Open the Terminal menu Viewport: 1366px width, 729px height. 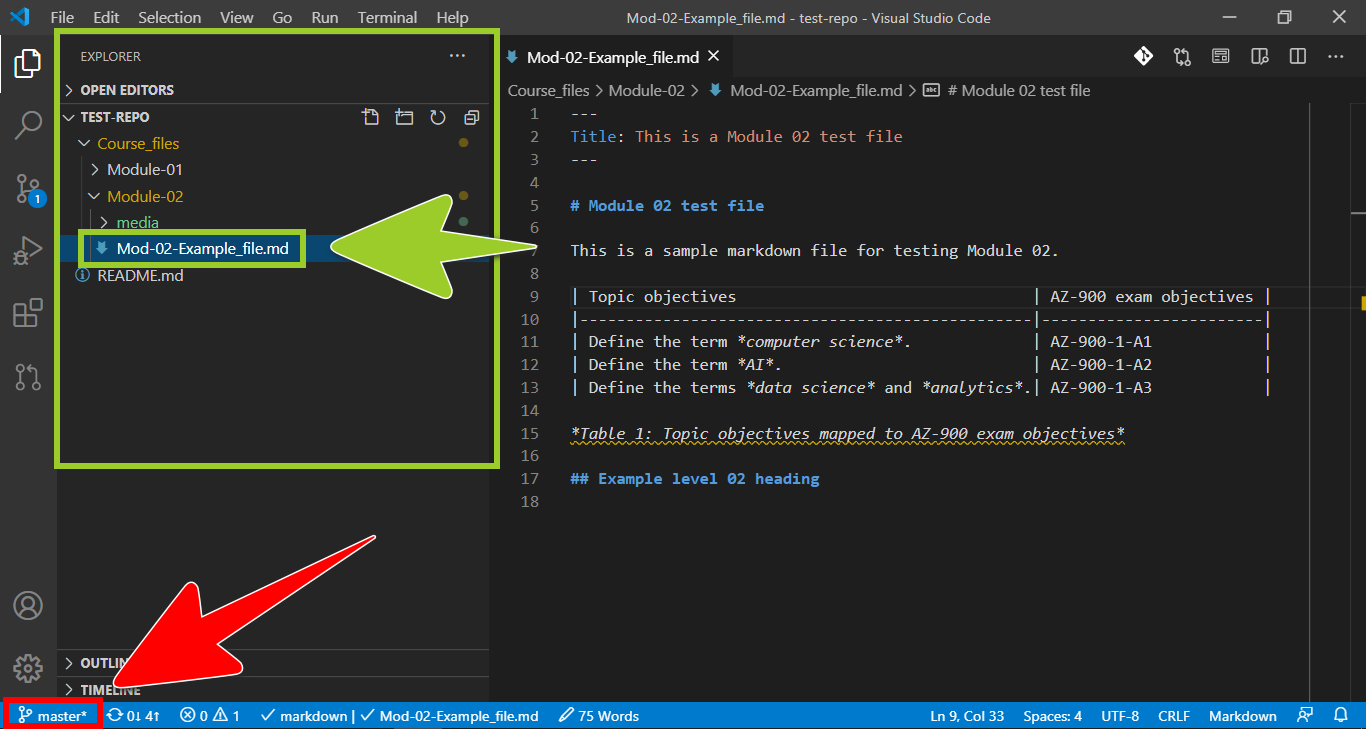point(388,17)
